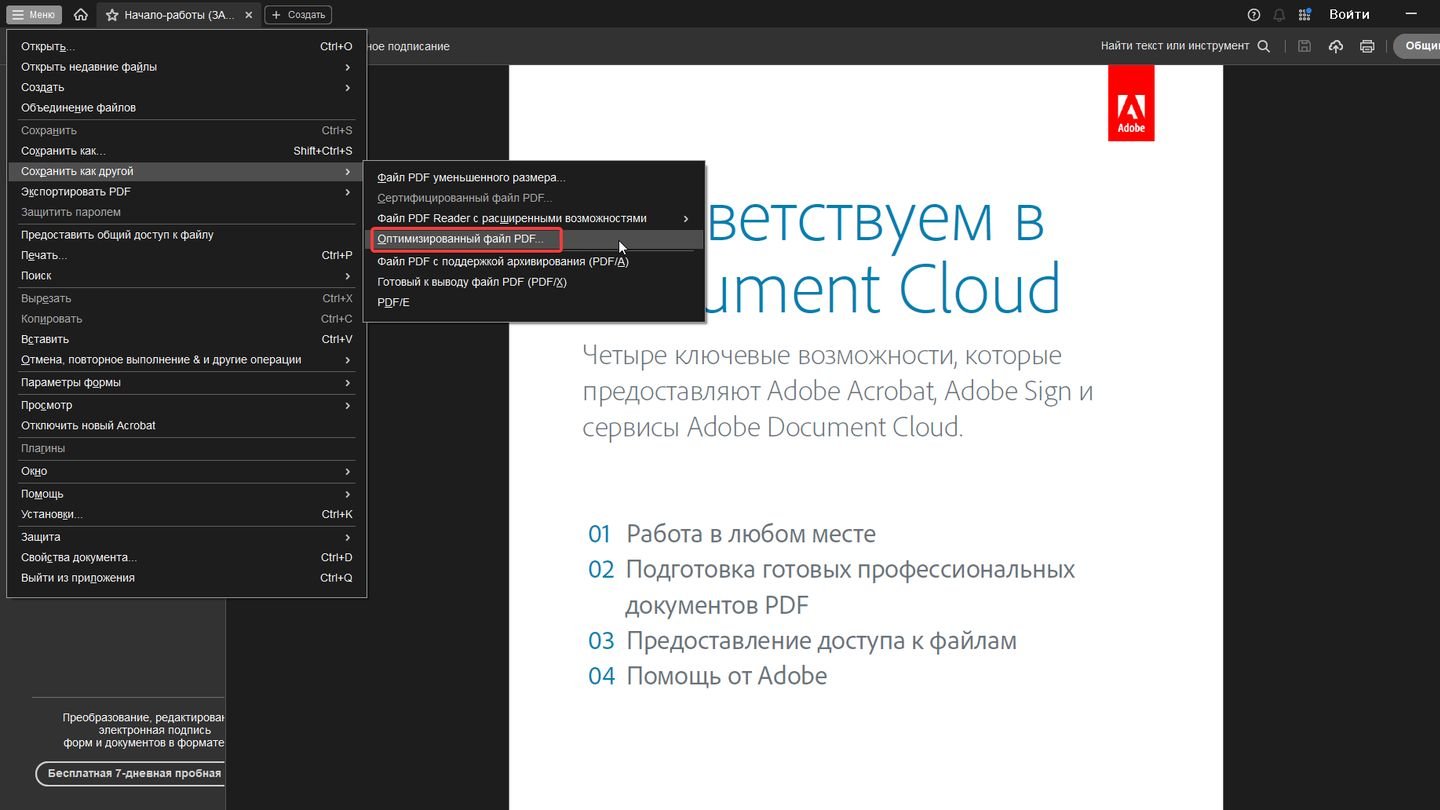
Task: Select Выйти из приложения menu item
Action: click(187, 578)
